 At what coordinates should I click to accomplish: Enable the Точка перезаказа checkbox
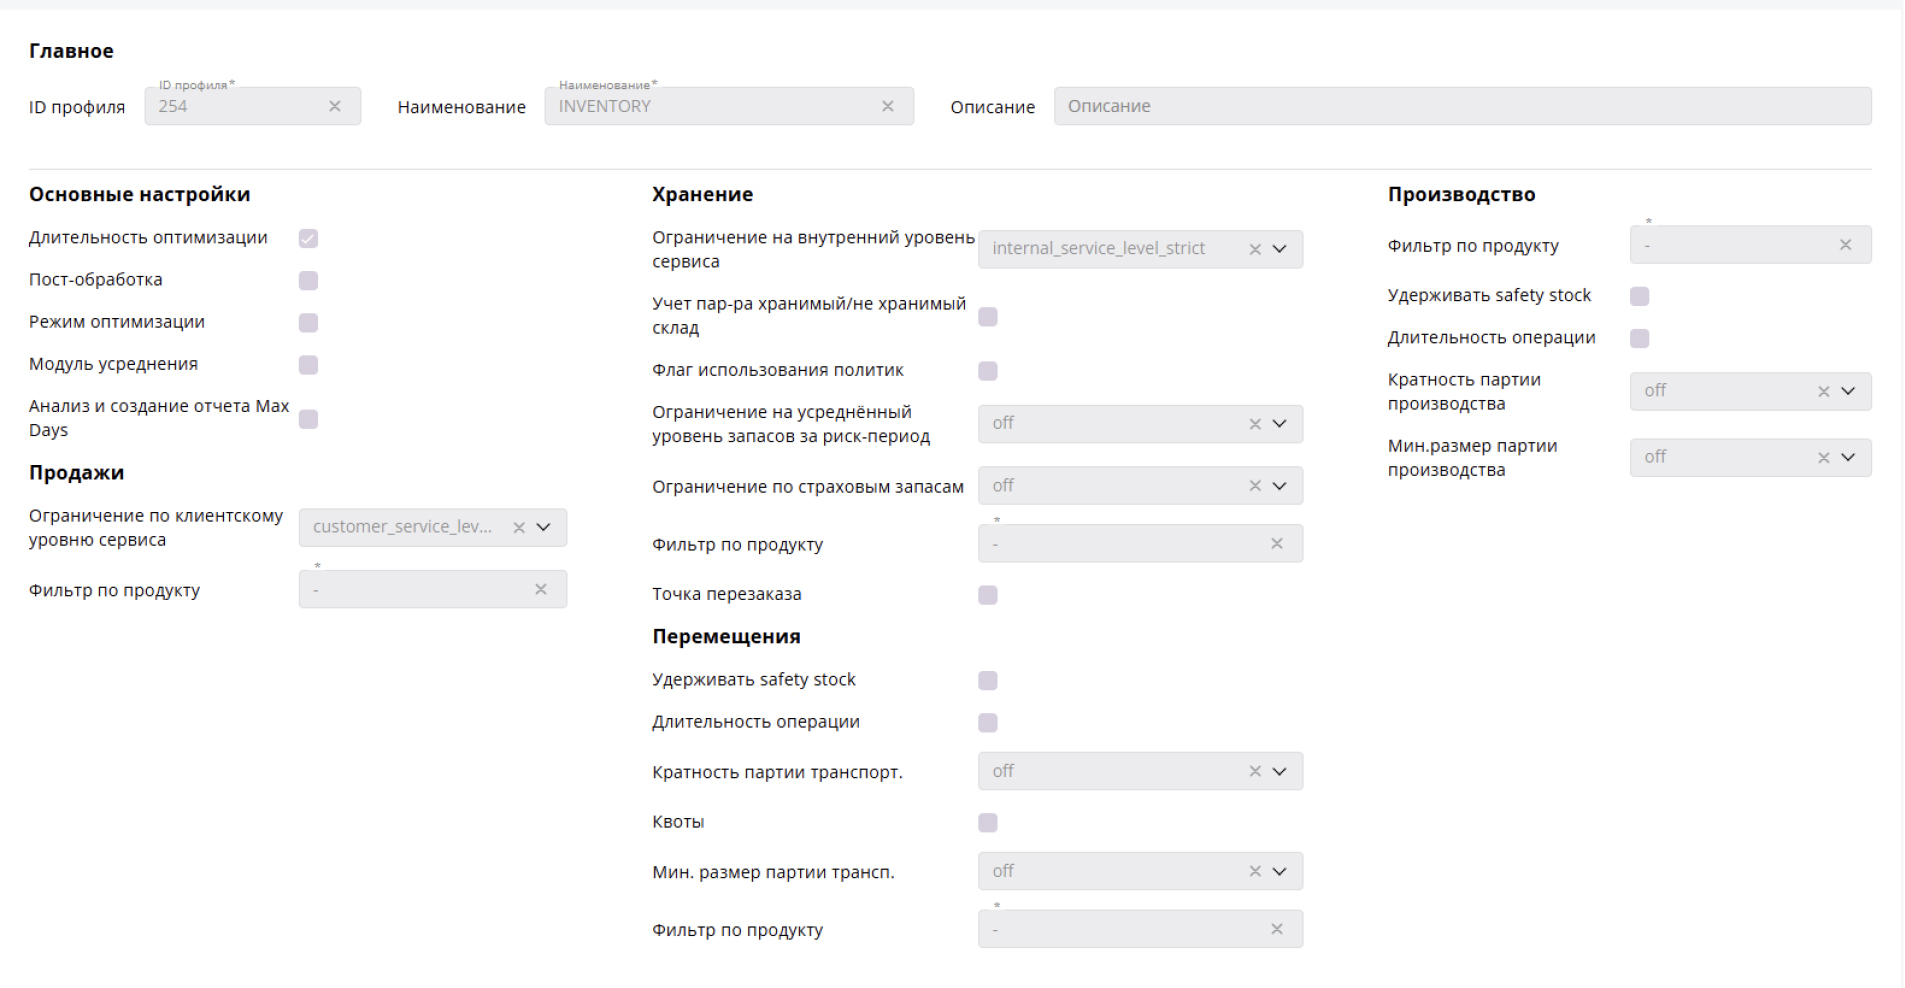point(988,595)
